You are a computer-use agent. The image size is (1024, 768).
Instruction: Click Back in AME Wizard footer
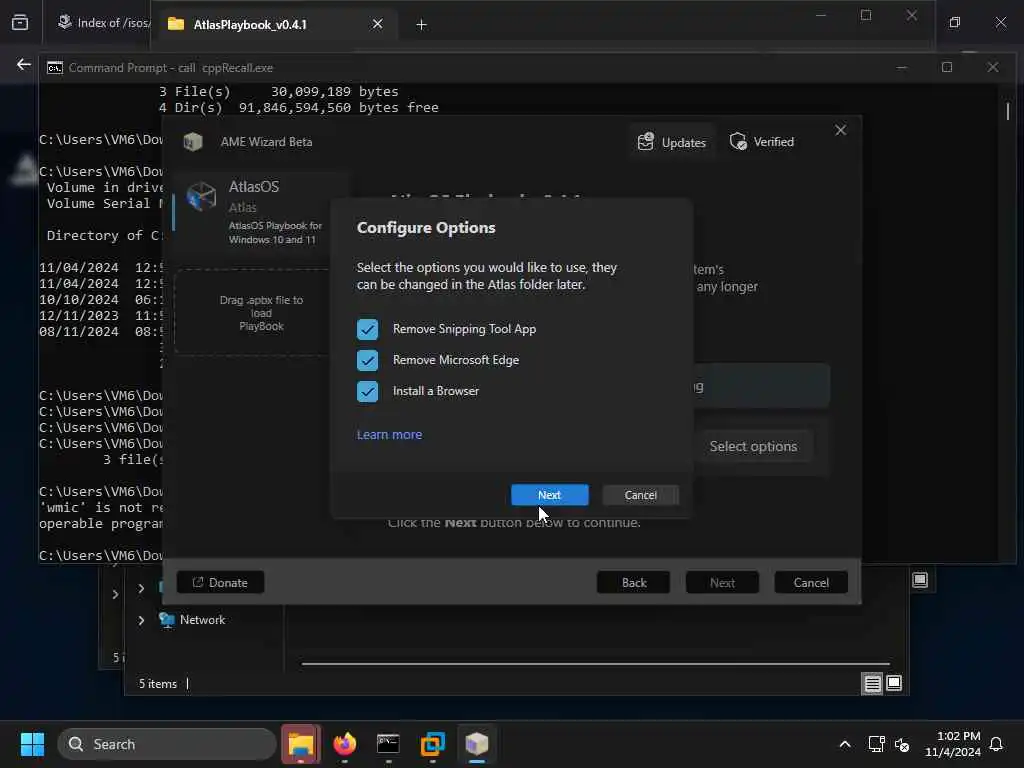[633, 583]
